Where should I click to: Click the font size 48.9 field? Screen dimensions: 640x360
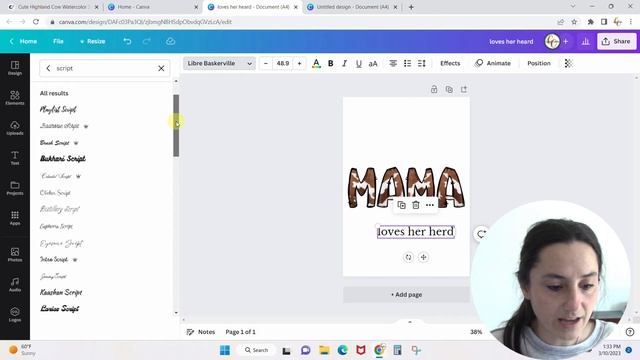click(x=282, y=63)
